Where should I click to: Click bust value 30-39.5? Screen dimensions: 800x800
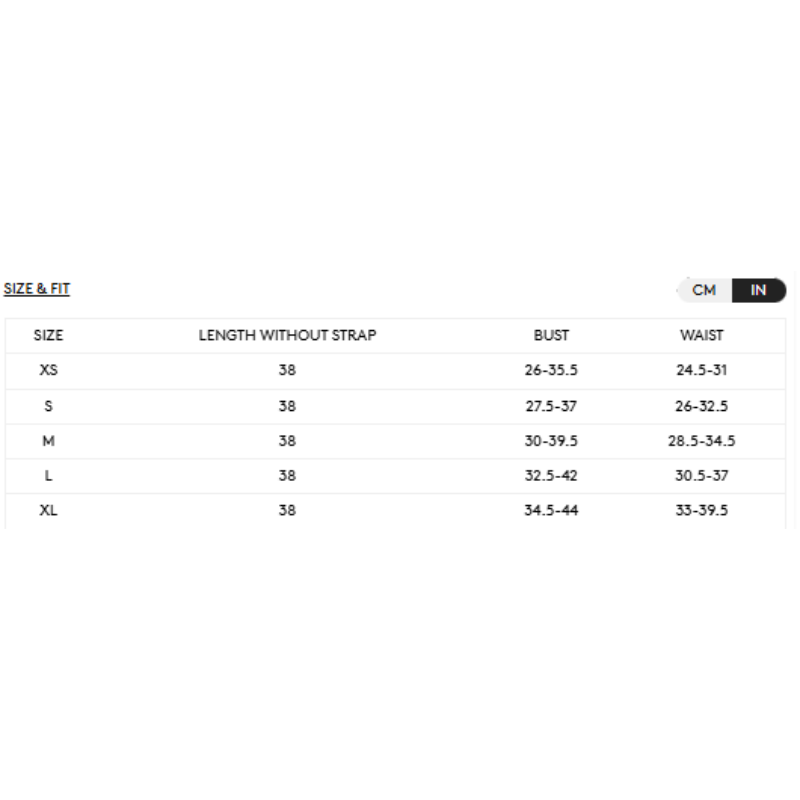click(551, 441)
